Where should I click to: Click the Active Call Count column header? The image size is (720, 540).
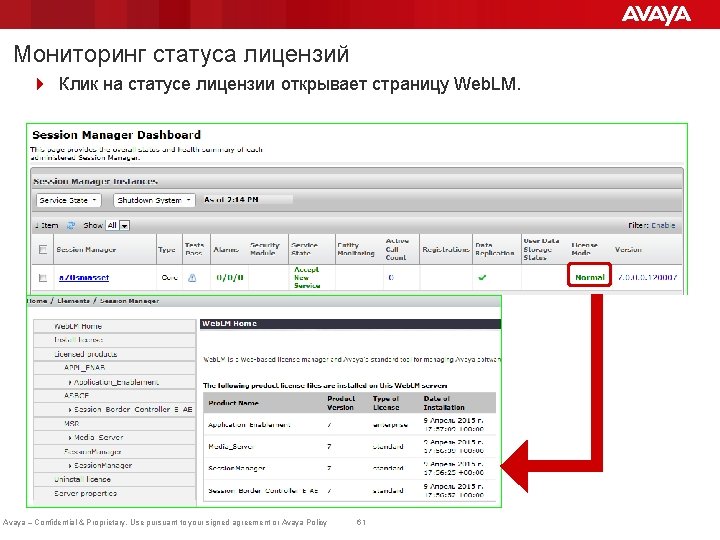point(397,249)
